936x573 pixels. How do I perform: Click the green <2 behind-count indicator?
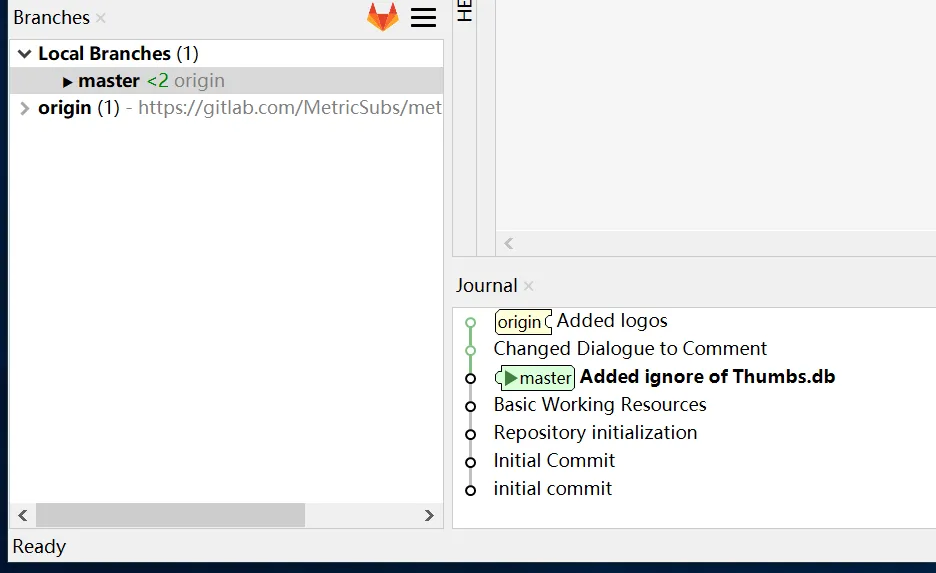coord(158,81)
